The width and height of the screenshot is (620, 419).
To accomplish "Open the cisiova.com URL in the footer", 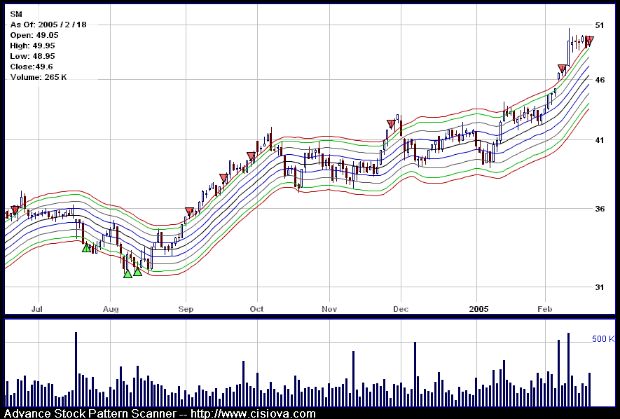I will (x=253, y=414).
